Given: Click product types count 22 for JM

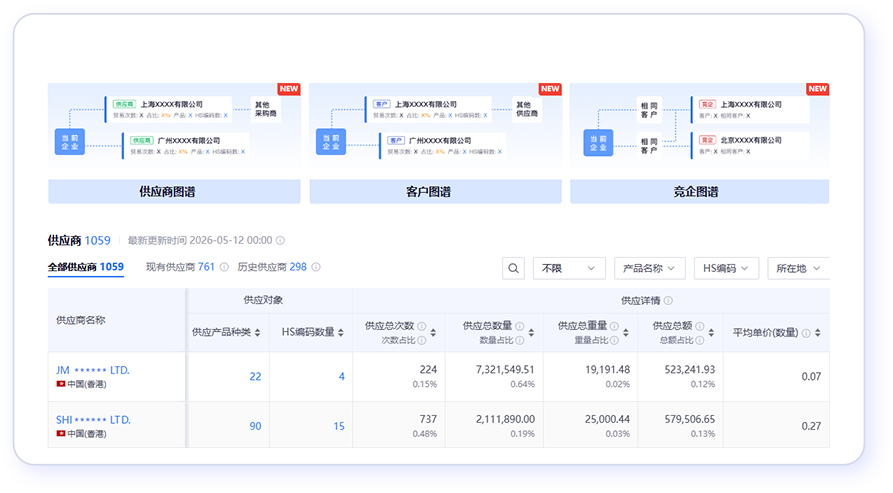Looking at the screenshot, I should (255, 376).
